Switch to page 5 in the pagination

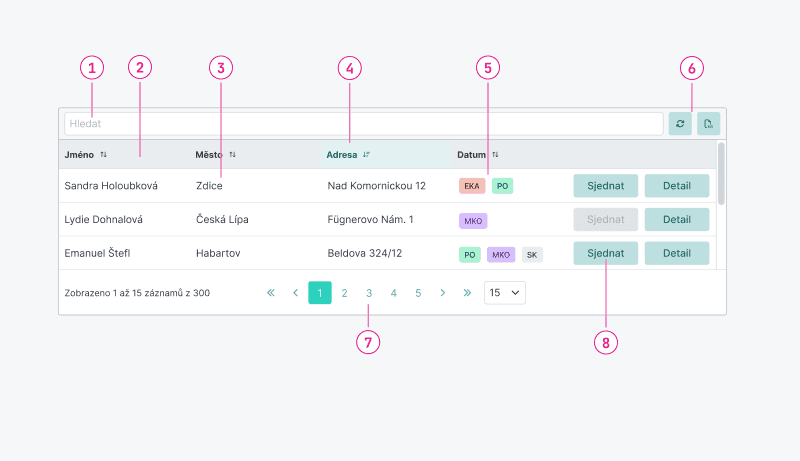pos(418,293)
